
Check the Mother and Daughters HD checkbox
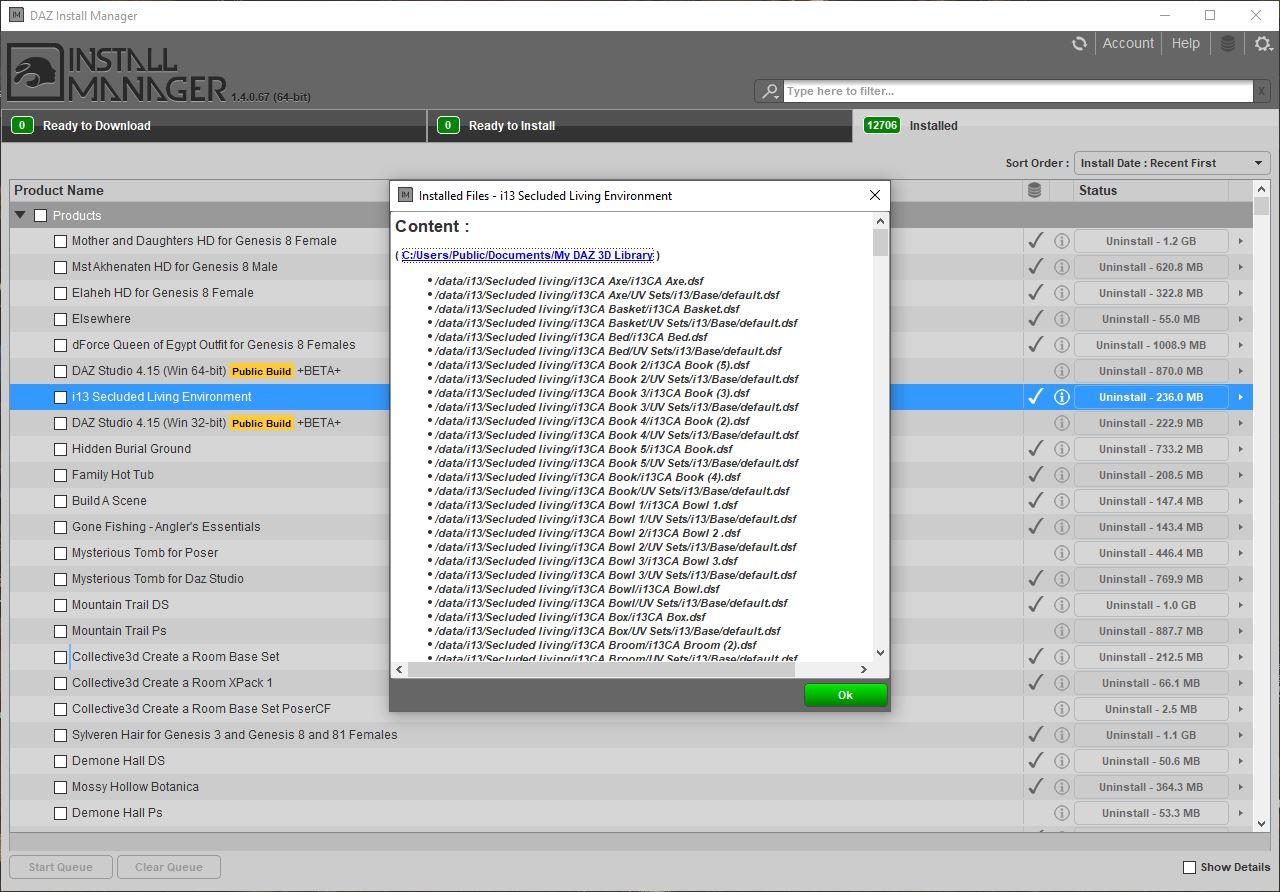(60, 241)
